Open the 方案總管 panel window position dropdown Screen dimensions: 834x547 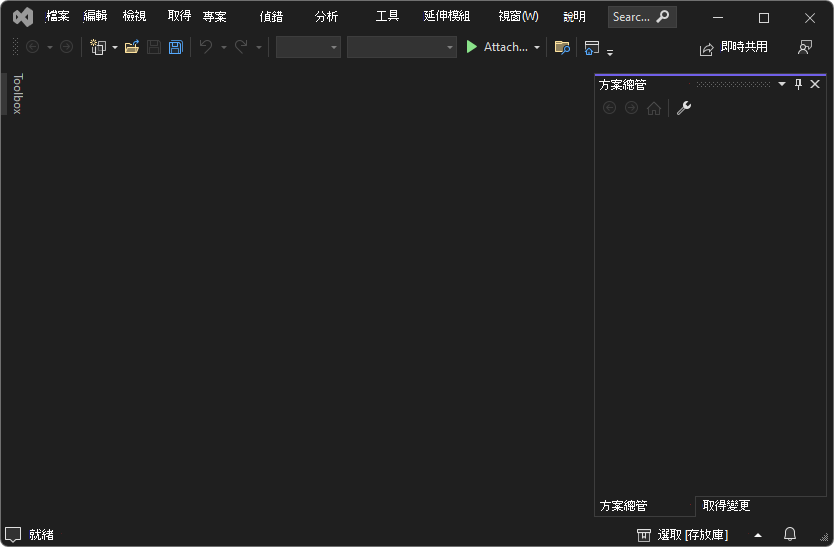[x=782, y=84]
